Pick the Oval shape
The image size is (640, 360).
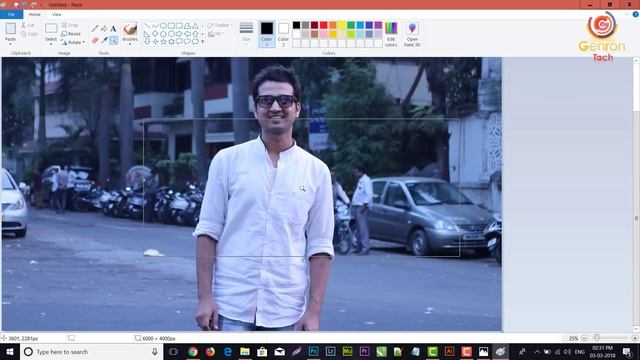pos(163,26)
